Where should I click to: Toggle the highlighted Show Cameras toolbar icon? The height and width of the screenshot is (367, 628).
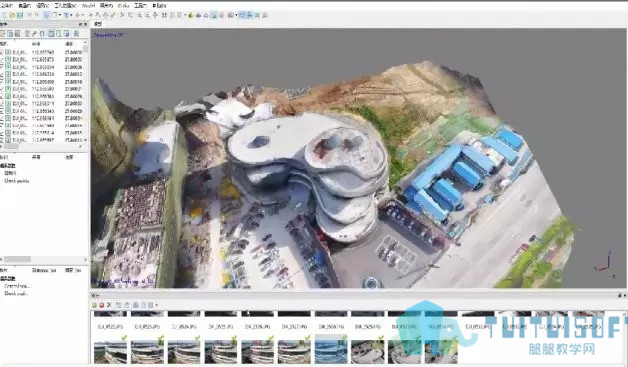[242, 15]
